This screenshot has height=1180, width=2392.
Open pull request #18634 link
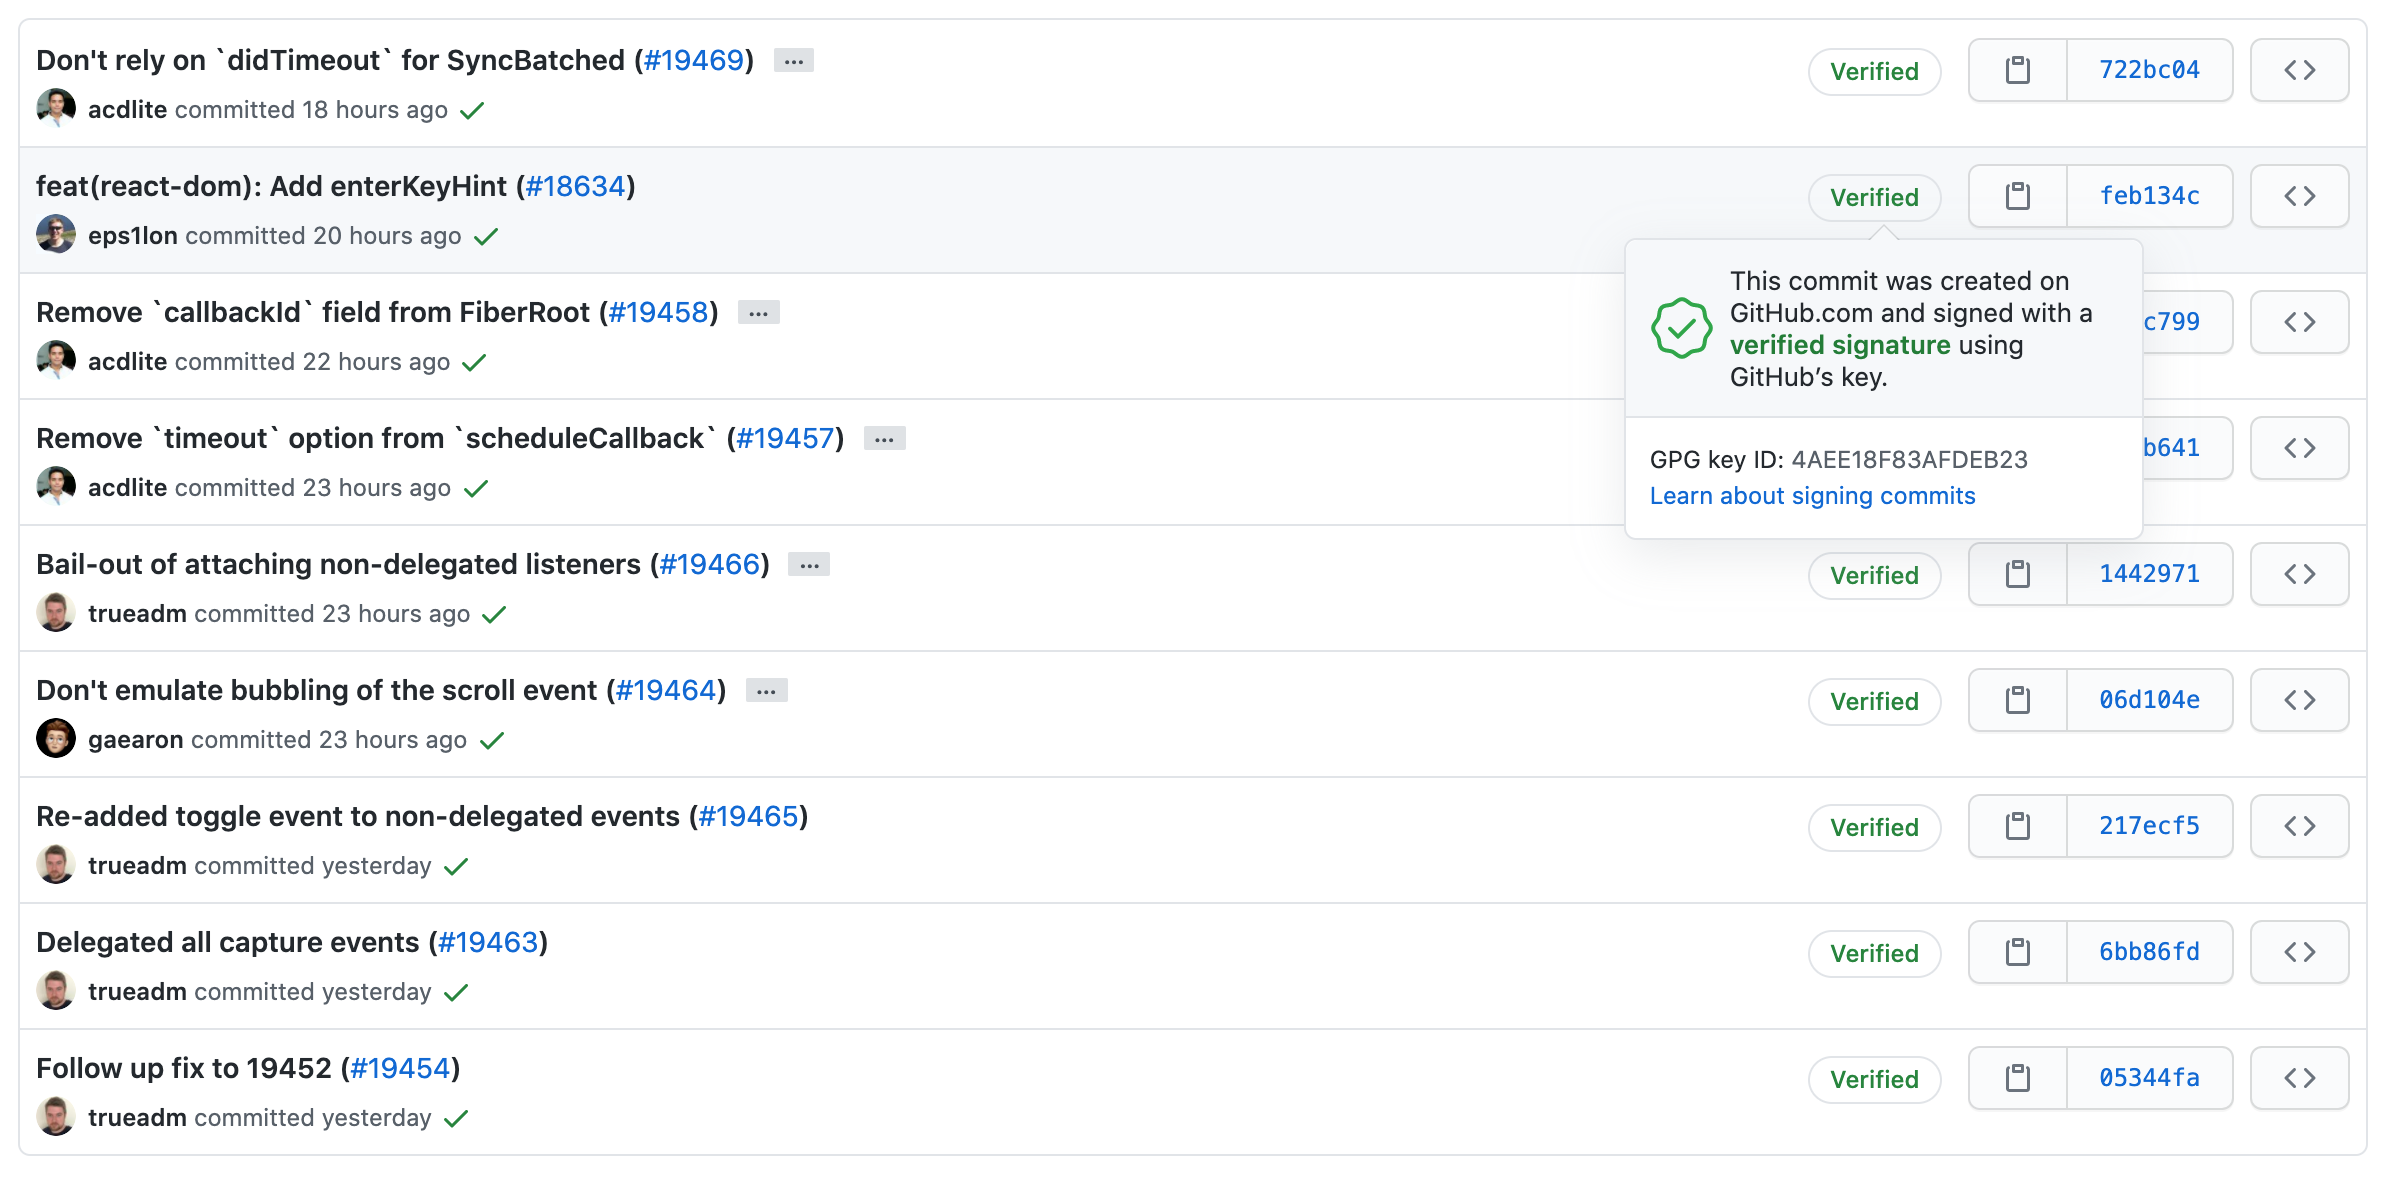(575, 187)
